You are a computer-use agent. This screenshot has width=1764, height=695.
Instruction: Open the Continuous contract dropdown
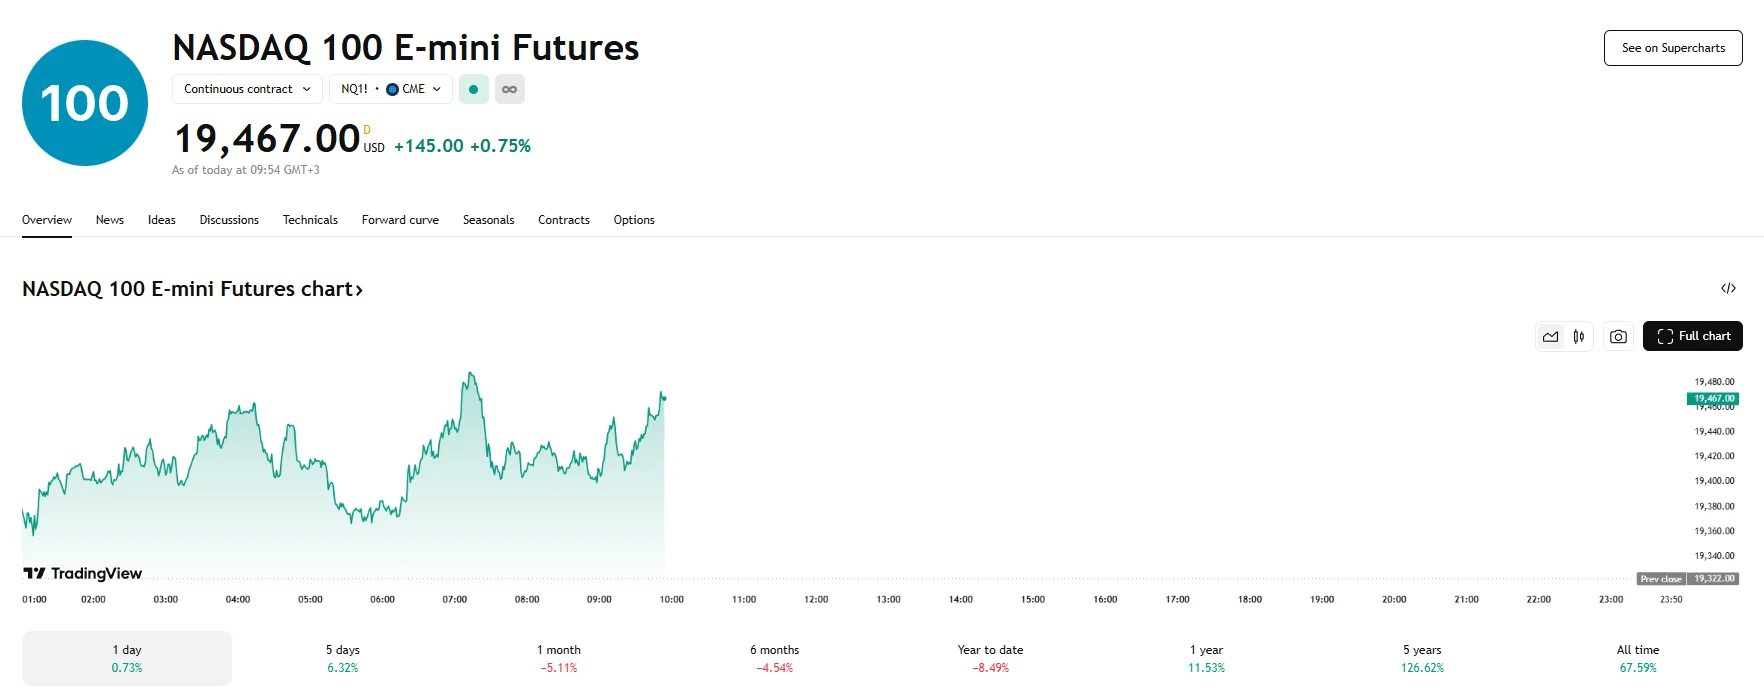246,89
